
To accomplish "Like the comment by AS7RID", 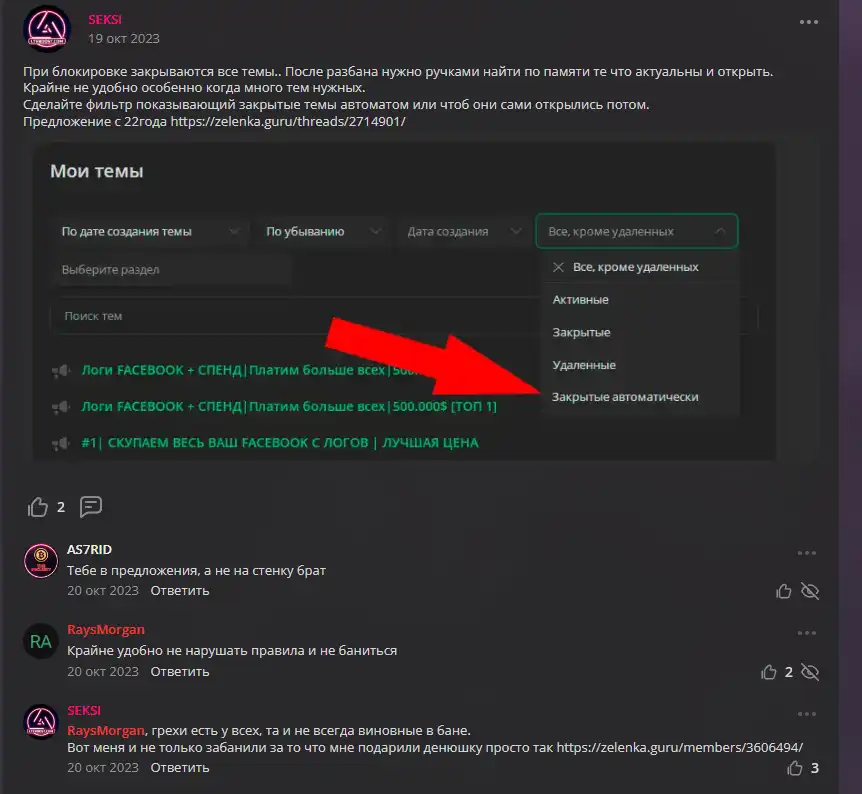I will [784, 591].
